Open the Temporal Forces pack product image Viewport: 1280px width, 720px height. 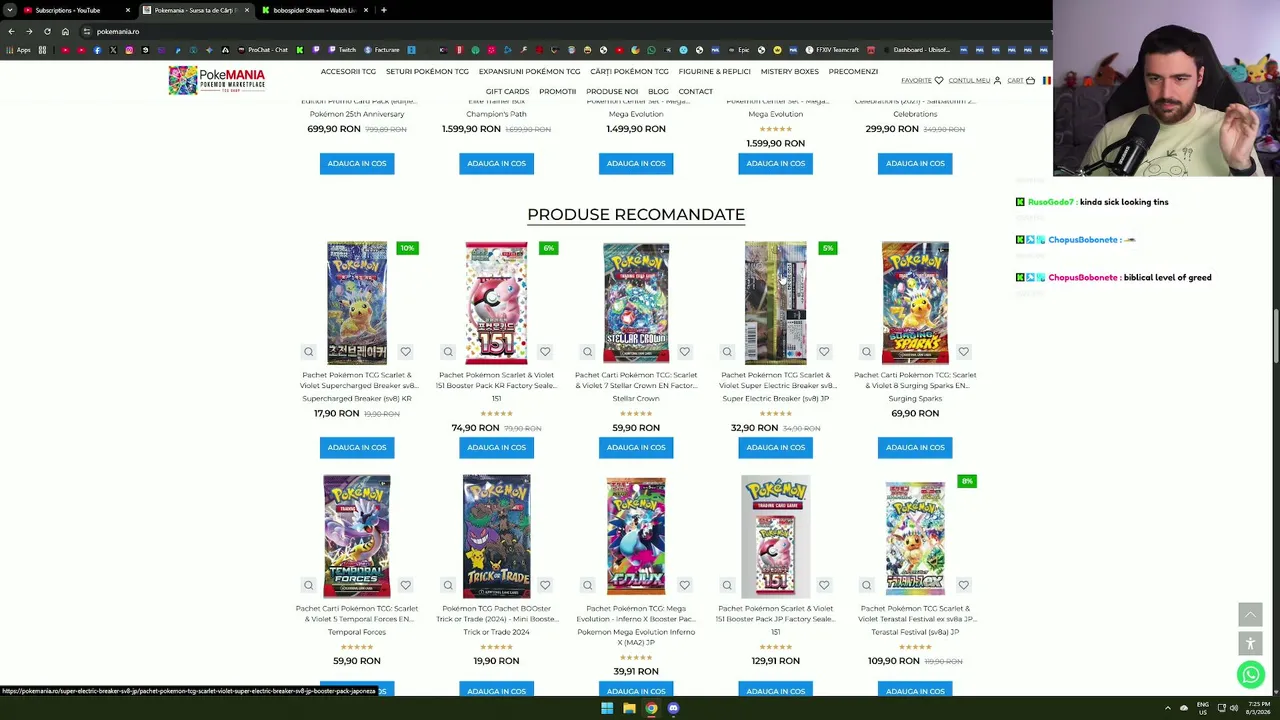[357, 536]
